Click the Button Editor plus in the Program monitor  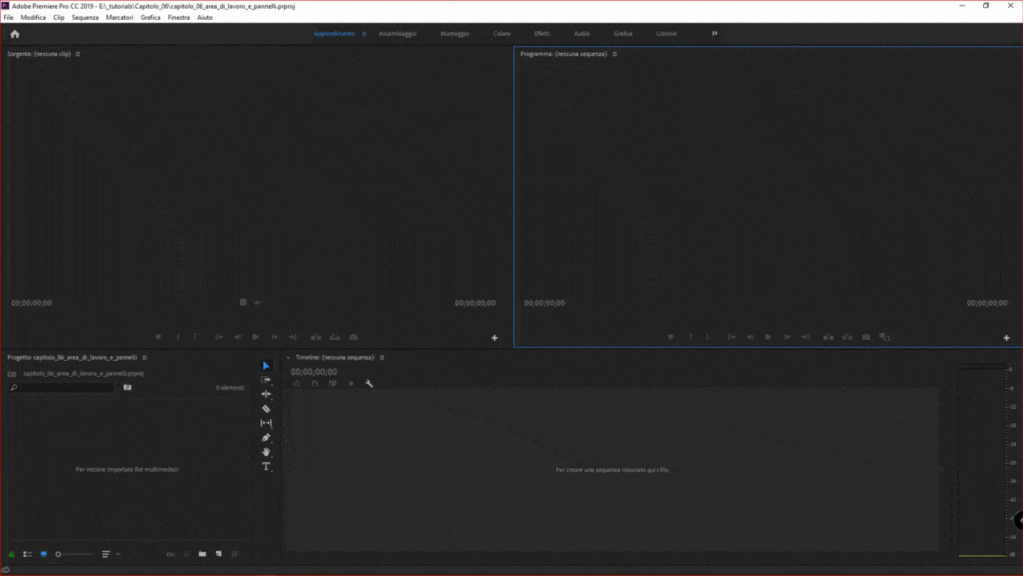1006,337
